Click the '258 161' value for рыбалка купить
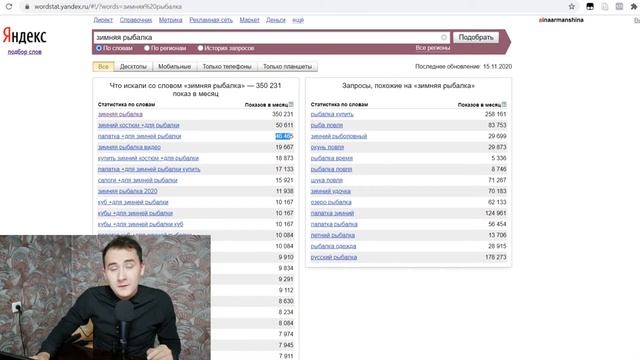Viewport: 640px width, 360px height. click(x=496, y=114)
